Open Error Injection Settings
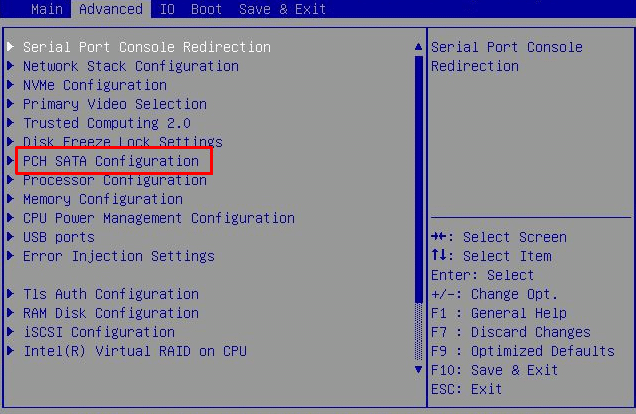This screenshot has height=414, width=636. [x=118, y=256]
